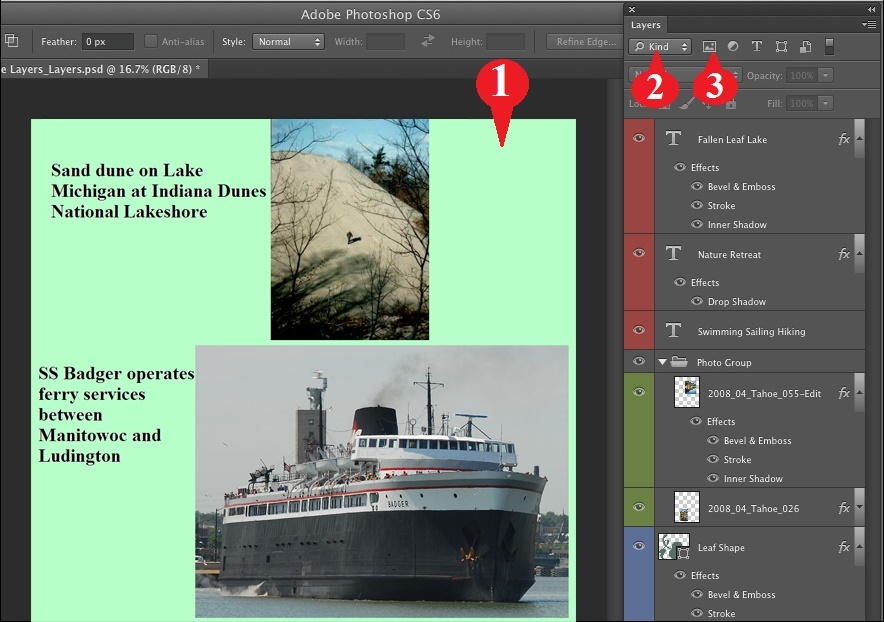Collapse the Photo Group folder
The width and height of the screenshot is (884, 622).
(662, 362)
